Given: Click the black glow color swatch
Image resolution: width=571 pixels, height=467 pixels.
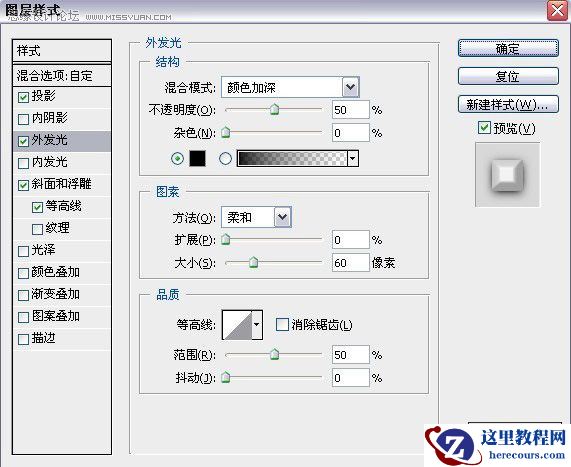Looking at the screenshot, I should pyautogui.click(x=197, y=158).
